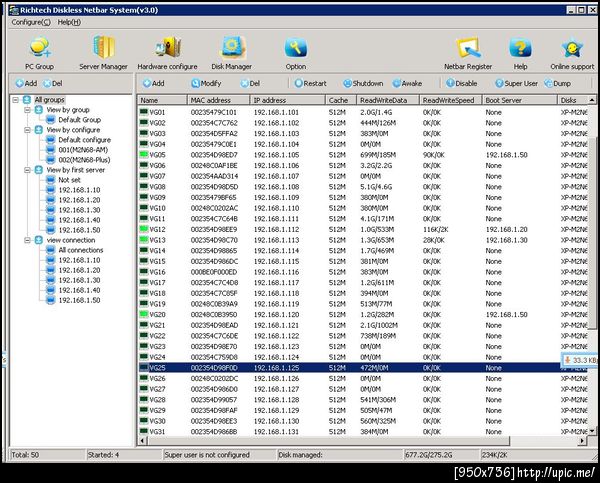The image size is (600, 483).
Task: Click the VG13 status icon
Action: (x=143, y=240)
